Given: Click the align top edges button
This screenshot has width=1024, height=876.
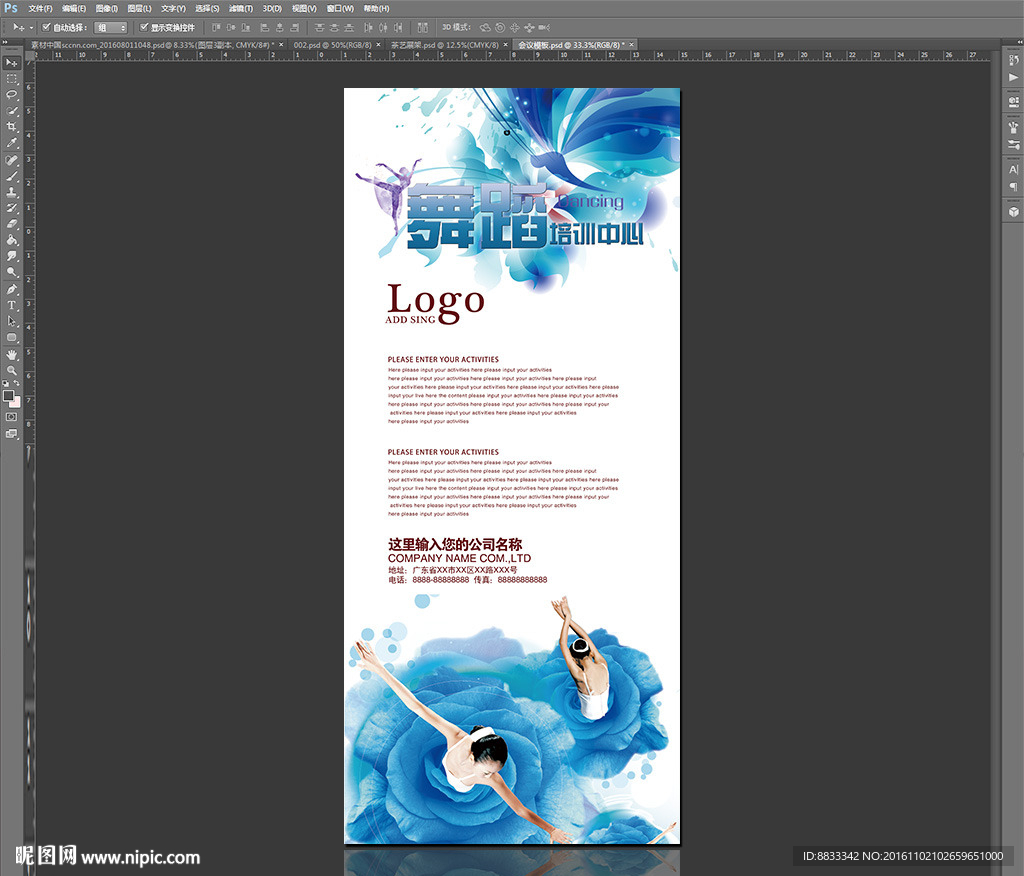Looking at the screenshot, I should click(x=216, y=27).
